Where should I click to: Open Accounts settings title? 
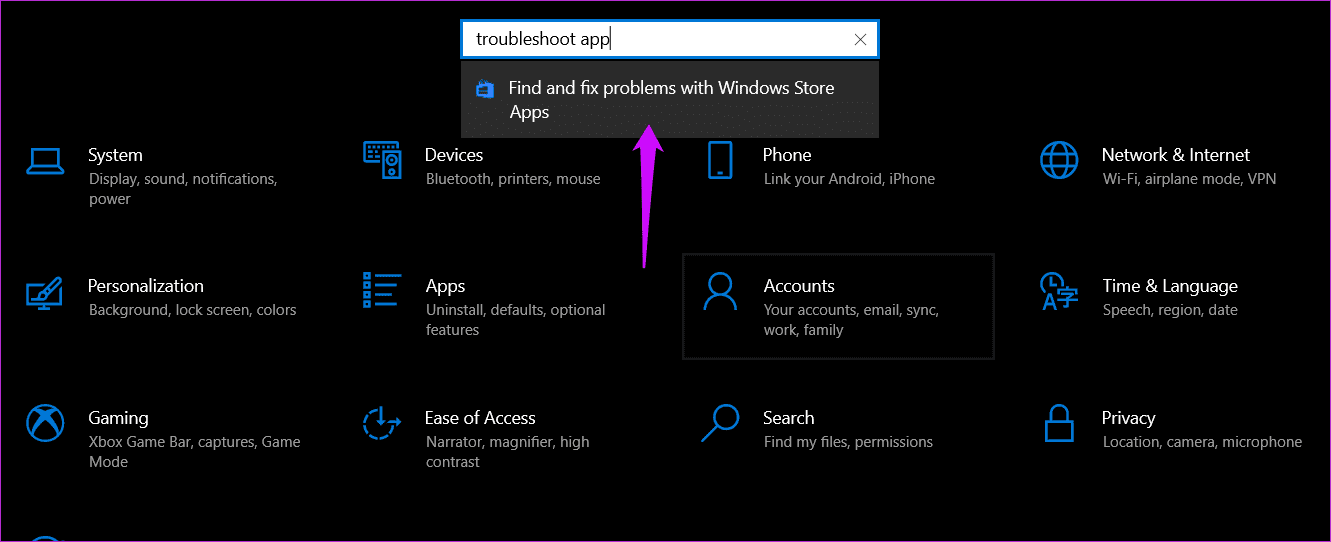[799, 286]
